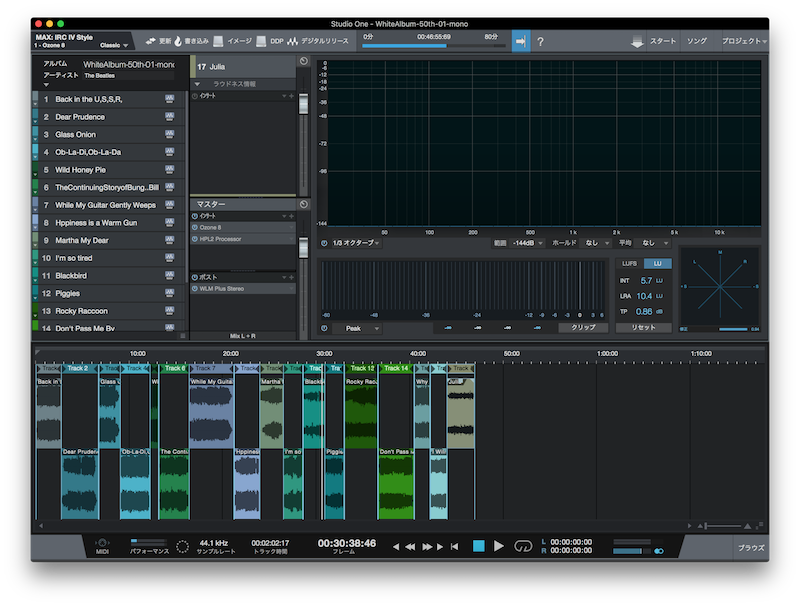800x606 pixels.
Task: Click the Clip (クリップ) button
Action: 583,327
